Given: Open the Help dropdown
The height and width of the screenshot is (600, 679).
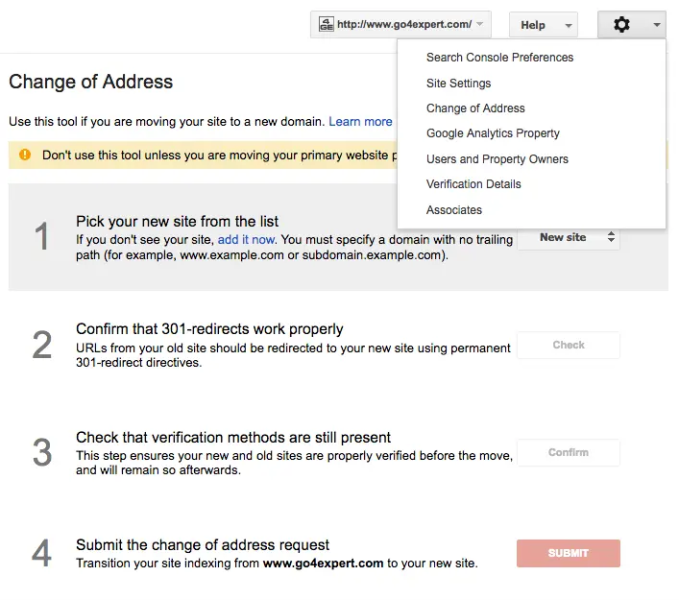Looking at the screenshot, I should 543,25.
